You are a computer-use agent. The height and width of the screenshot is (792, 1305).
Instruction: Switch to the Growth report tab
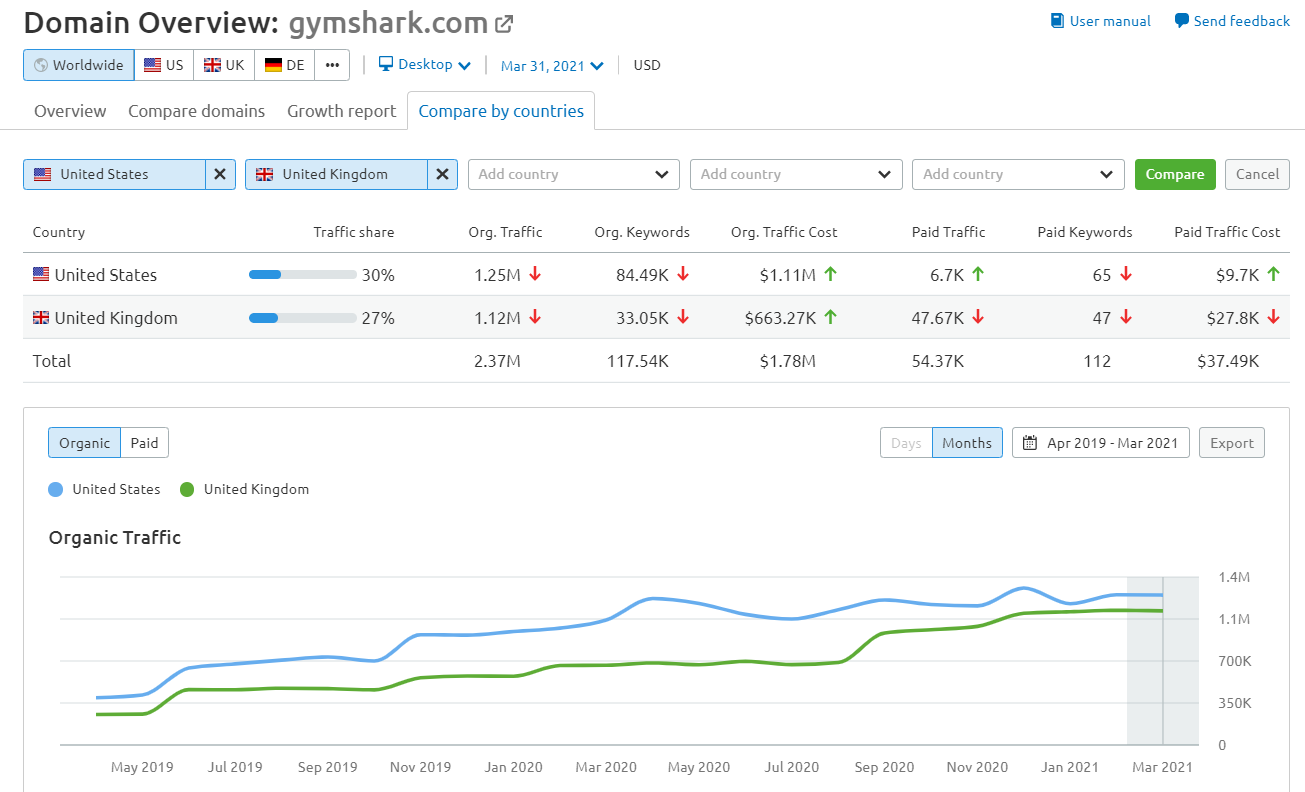coord(342,111)
